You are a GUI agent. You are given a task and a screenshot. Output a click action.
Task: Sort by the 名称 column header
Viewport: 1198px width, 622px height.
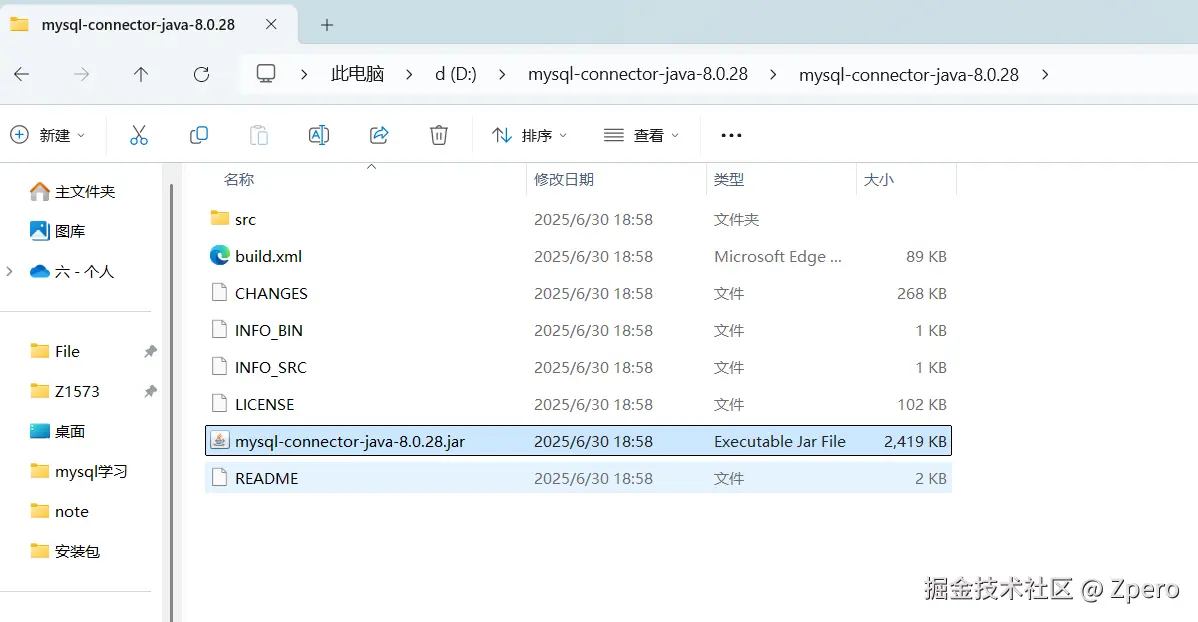(x=239, y=180)
